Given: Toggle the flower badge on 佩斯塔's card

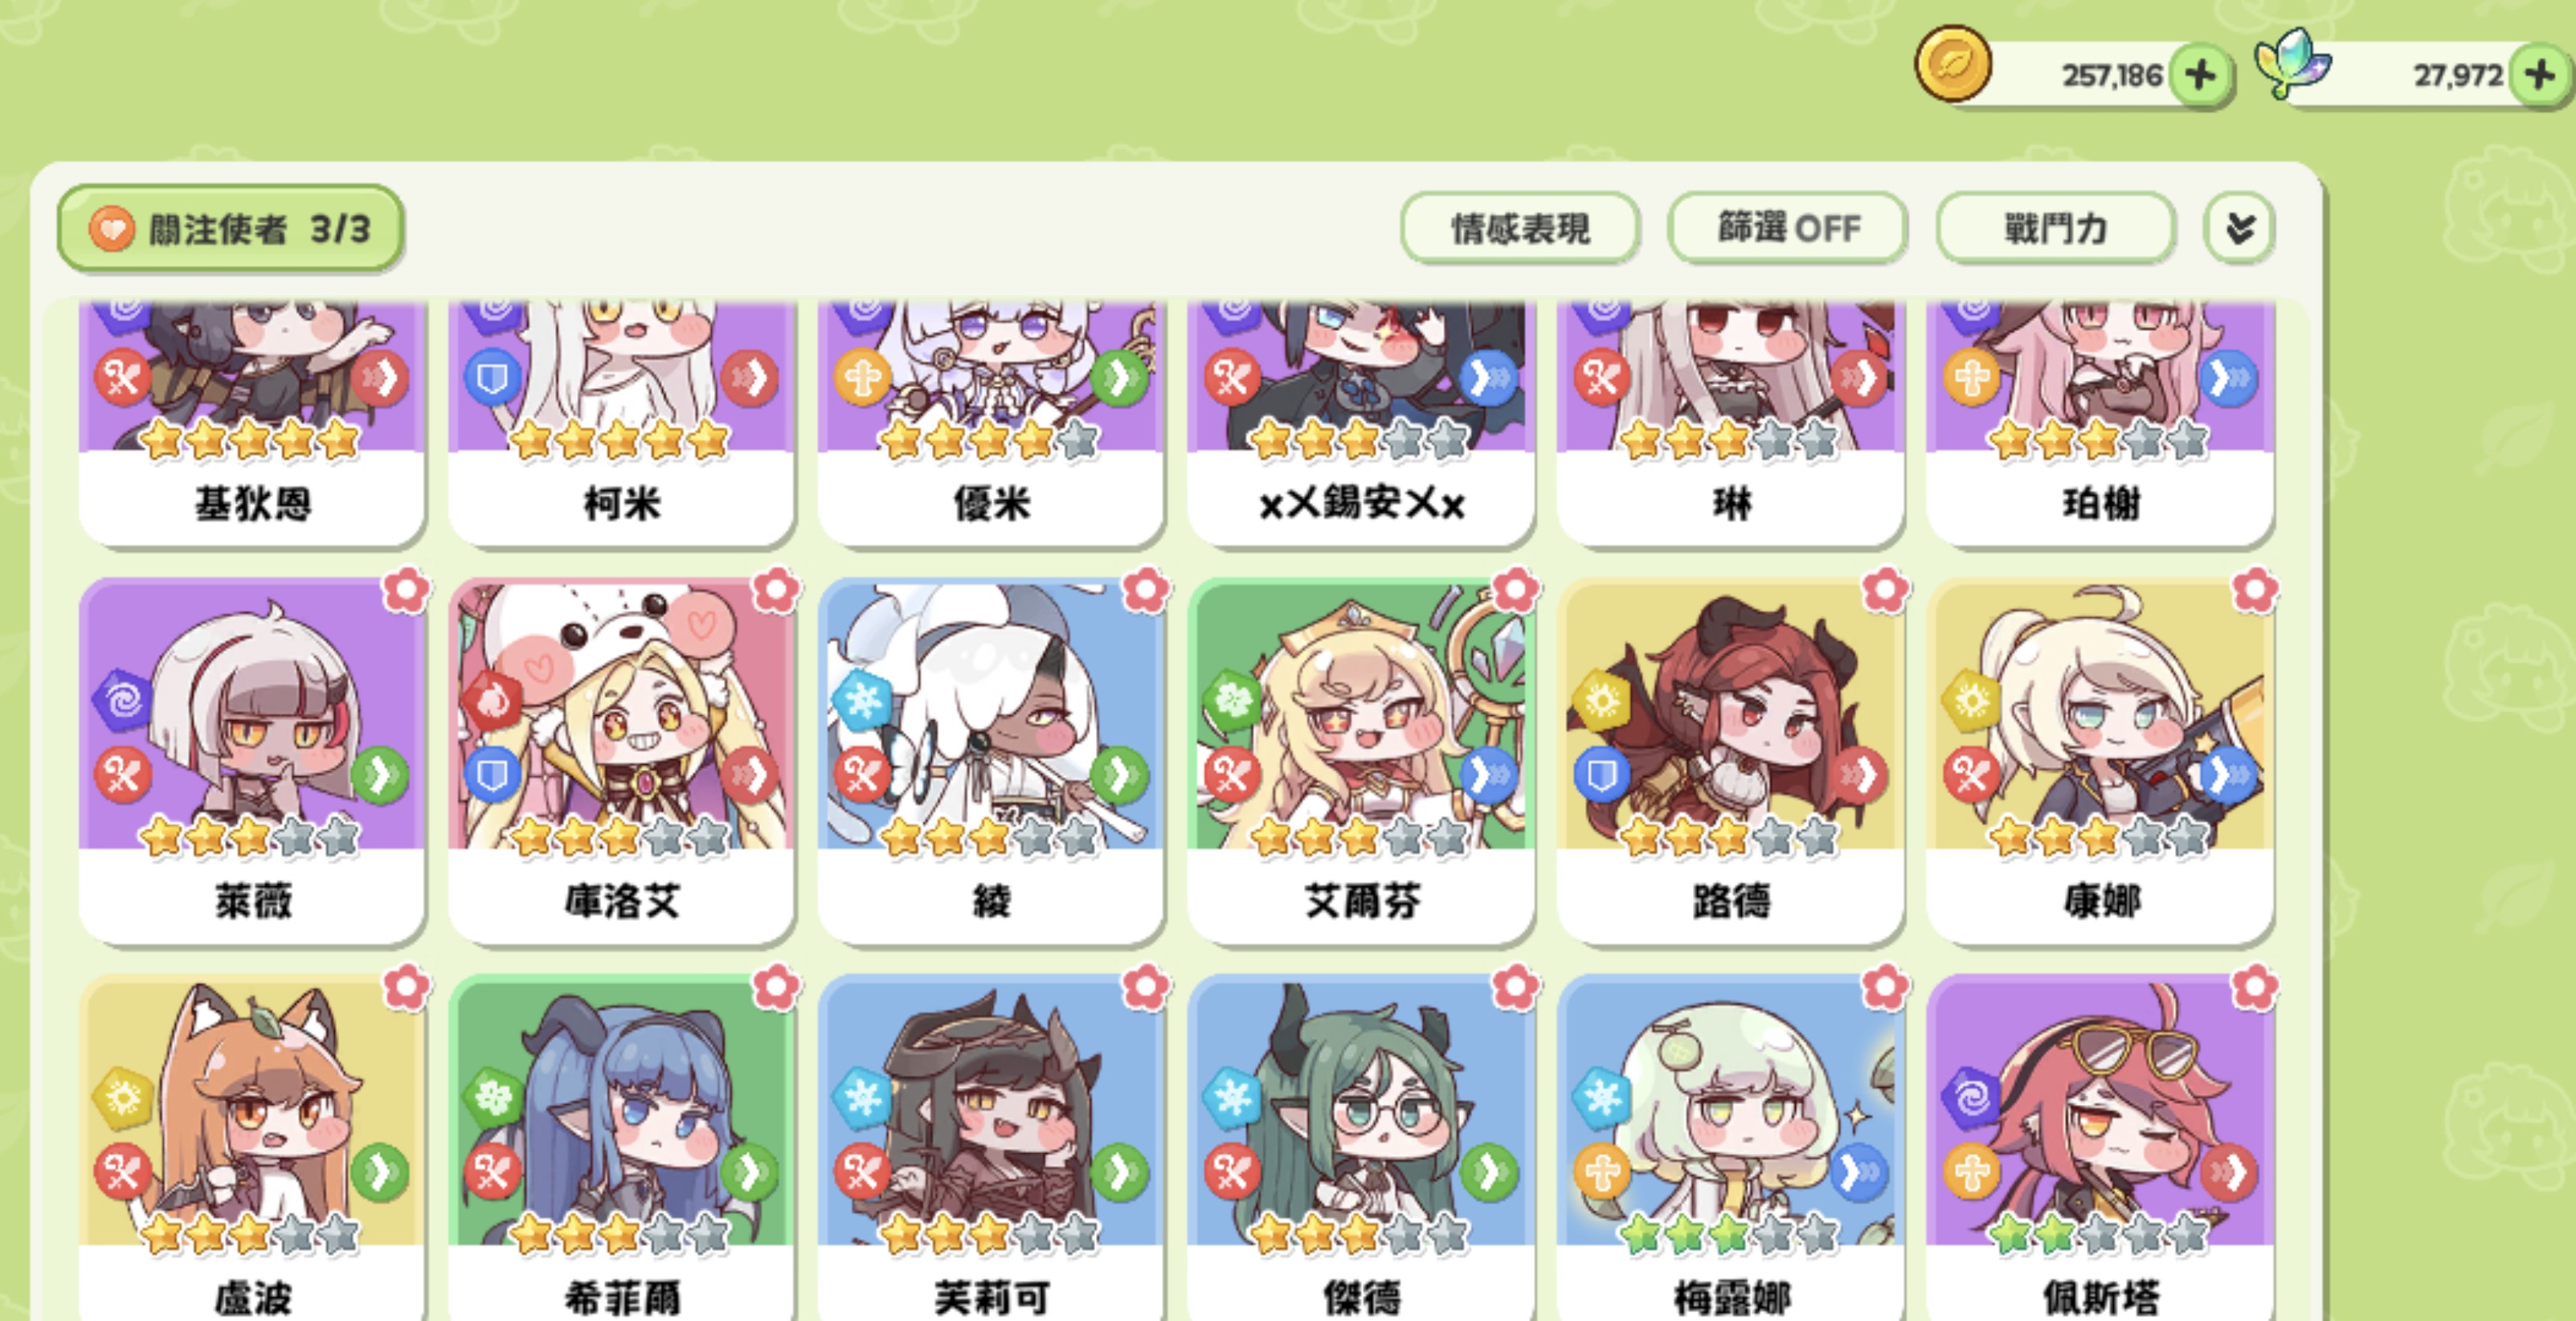Looking at the screenshot, I should click(x=2255, y=988).
